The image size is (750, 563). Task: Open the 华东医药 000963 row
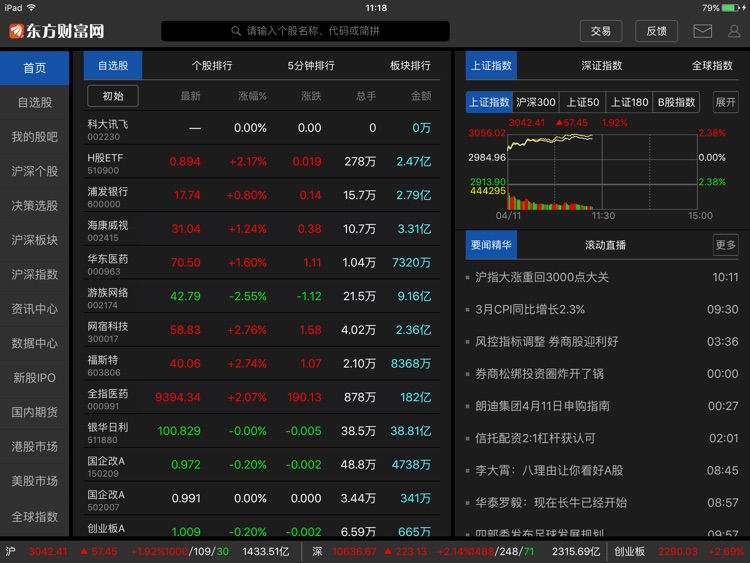[262, 263]
